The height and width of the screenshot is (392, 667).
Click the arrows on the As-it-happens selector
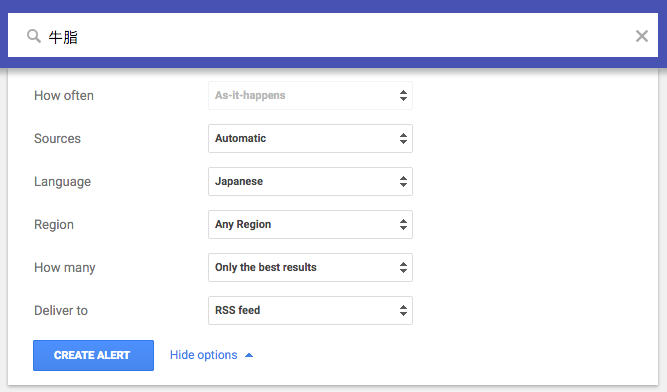click(403, 95)
